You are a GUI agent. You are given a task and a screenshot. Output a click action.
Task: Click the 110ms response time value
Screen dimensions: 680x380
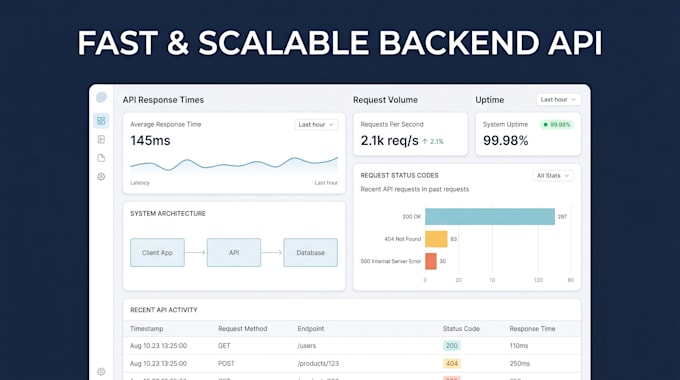point(519,346)
